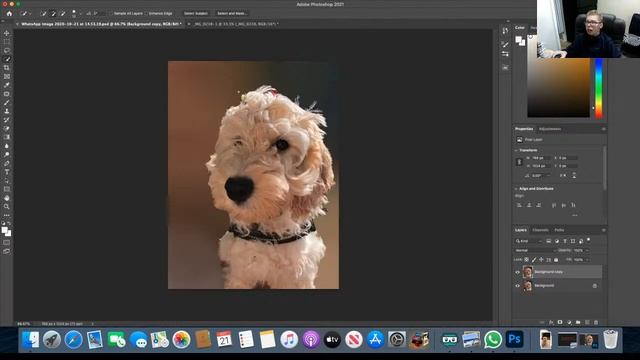
Task: Click the Delete layer trash icon
Action: 596,322
